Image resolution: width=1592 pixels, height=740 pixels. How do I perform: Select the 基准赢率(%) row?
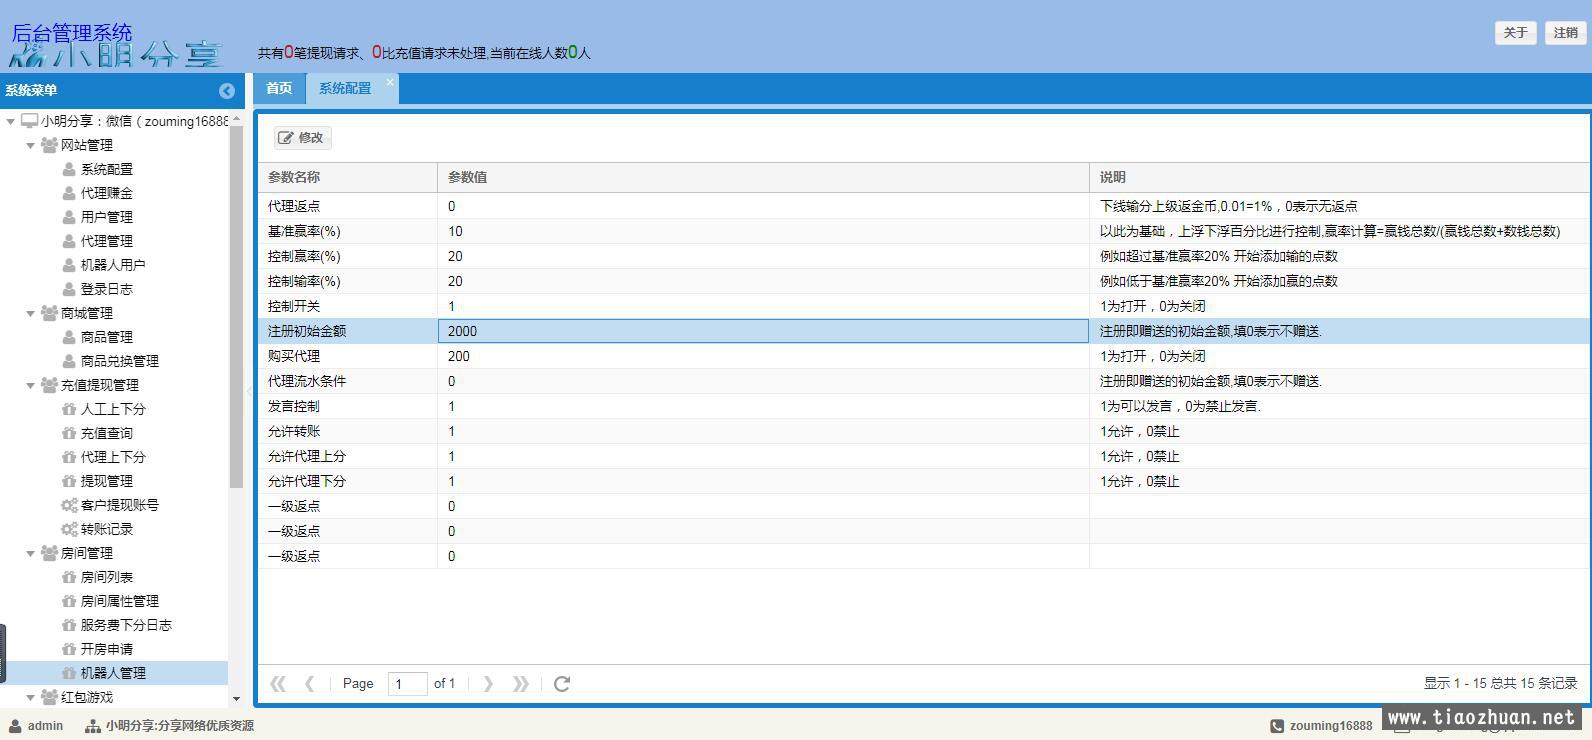pos(923,231)
